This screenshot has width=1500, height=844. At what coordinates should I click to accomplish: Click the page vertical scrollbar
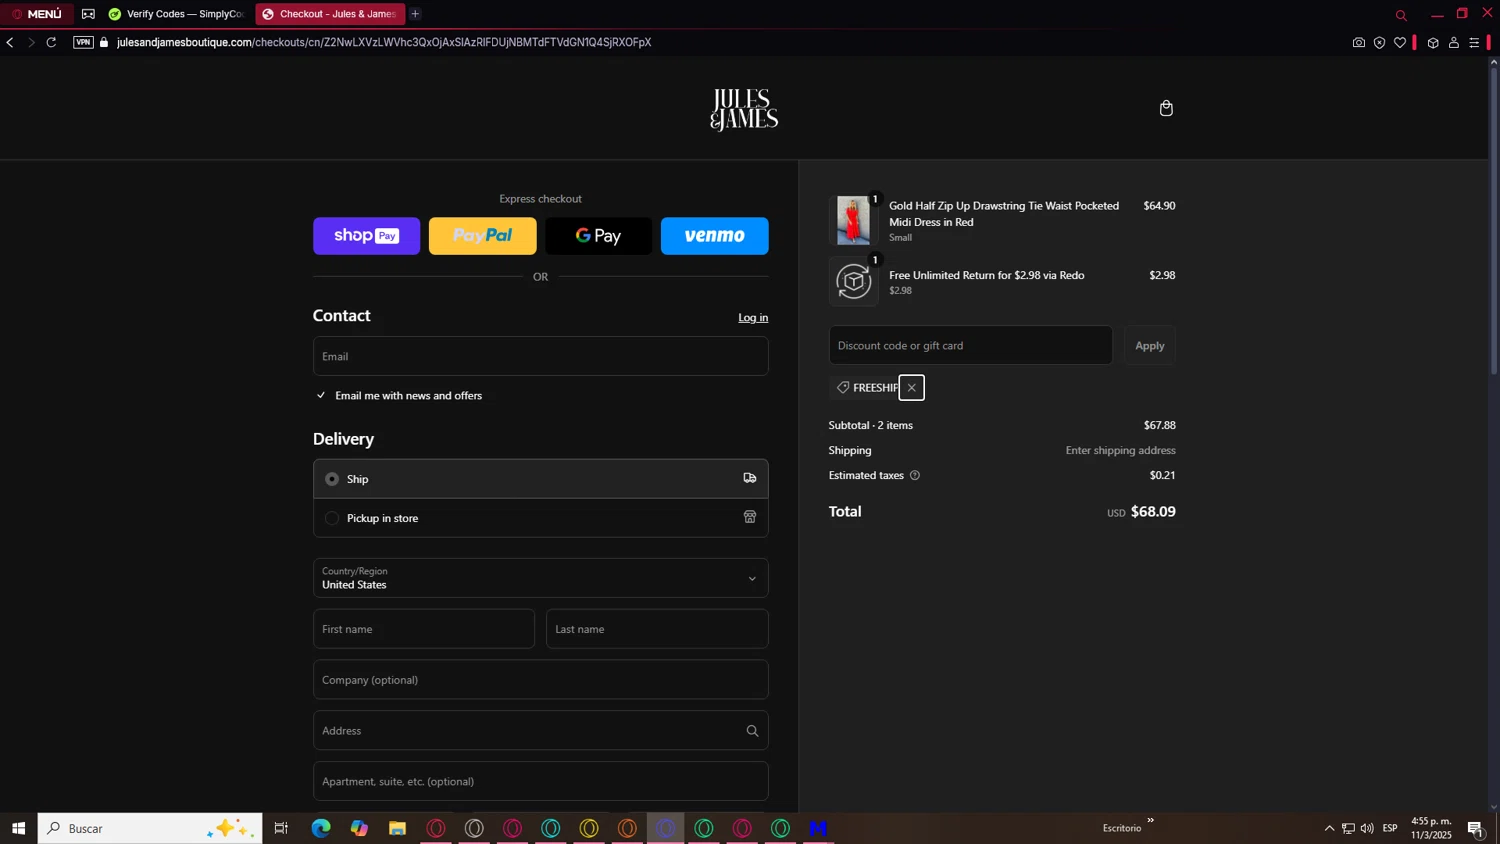[x=1494, y=220]
